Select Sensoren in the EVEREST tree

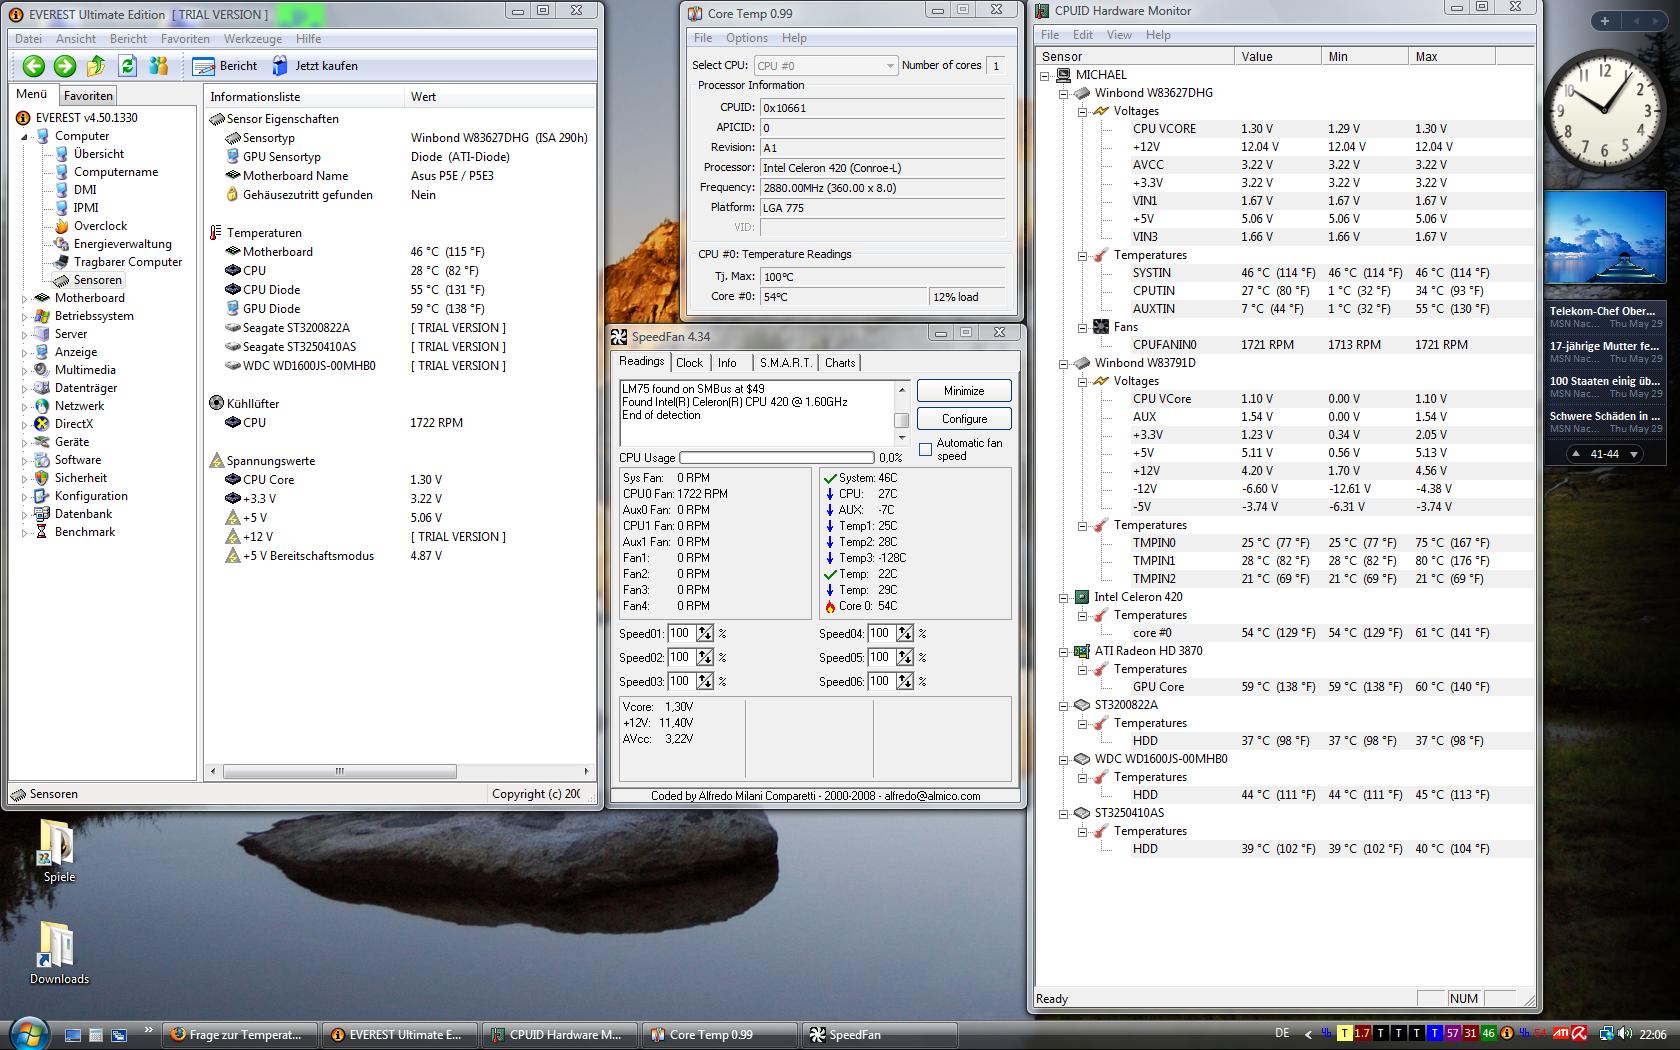click(x=97, y=280)
